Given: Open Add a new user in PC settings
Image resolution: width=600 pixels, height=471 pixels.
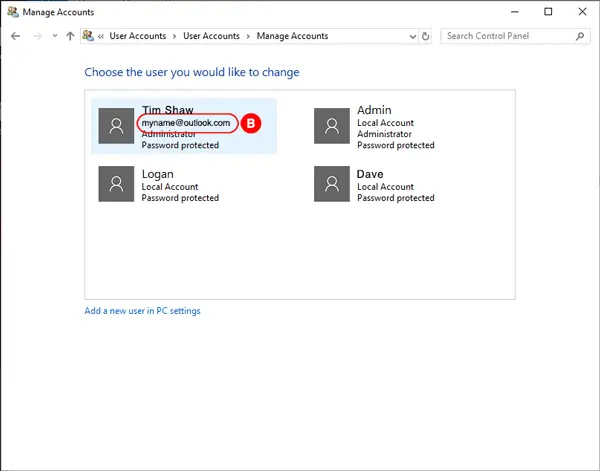Looking at the screenshot, I should tap(142, 311).
